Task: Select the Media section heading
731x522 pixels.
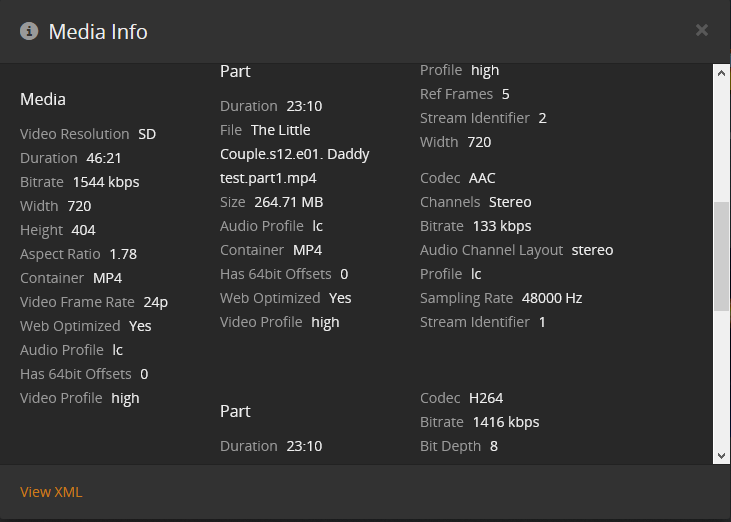Action: pyautogui.click(x=43, y=99)
